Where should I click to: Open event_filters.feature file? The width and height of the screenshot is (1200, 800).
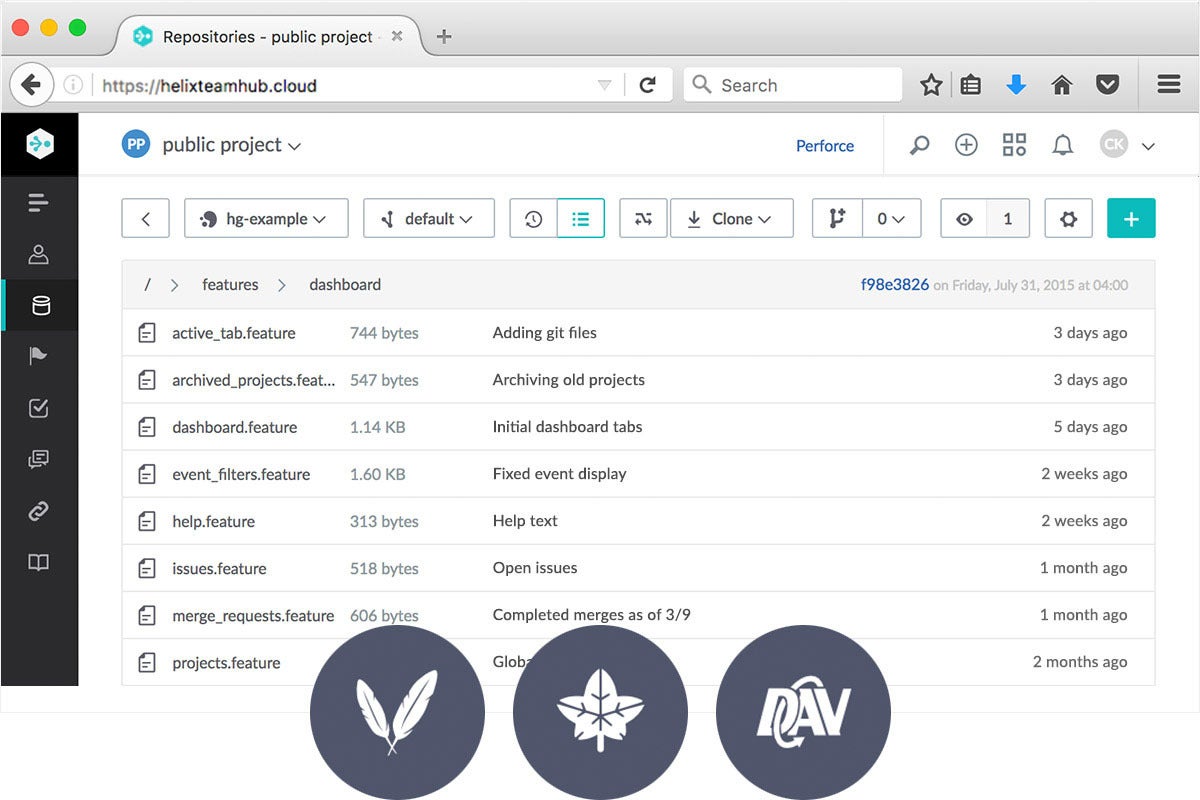click(x=241, y=474)
